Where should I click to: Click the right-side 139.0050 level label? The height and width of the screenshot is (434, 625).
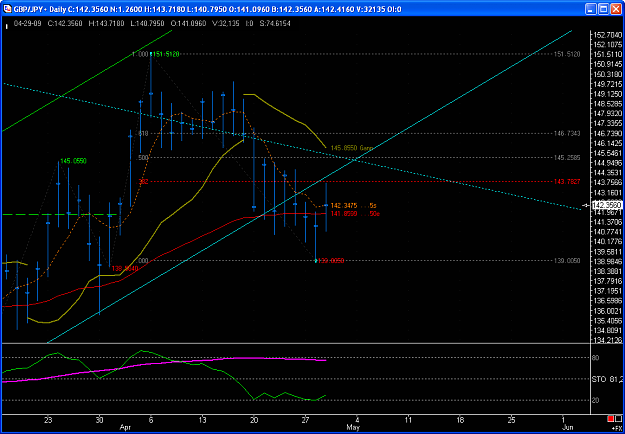click(567, 261)
